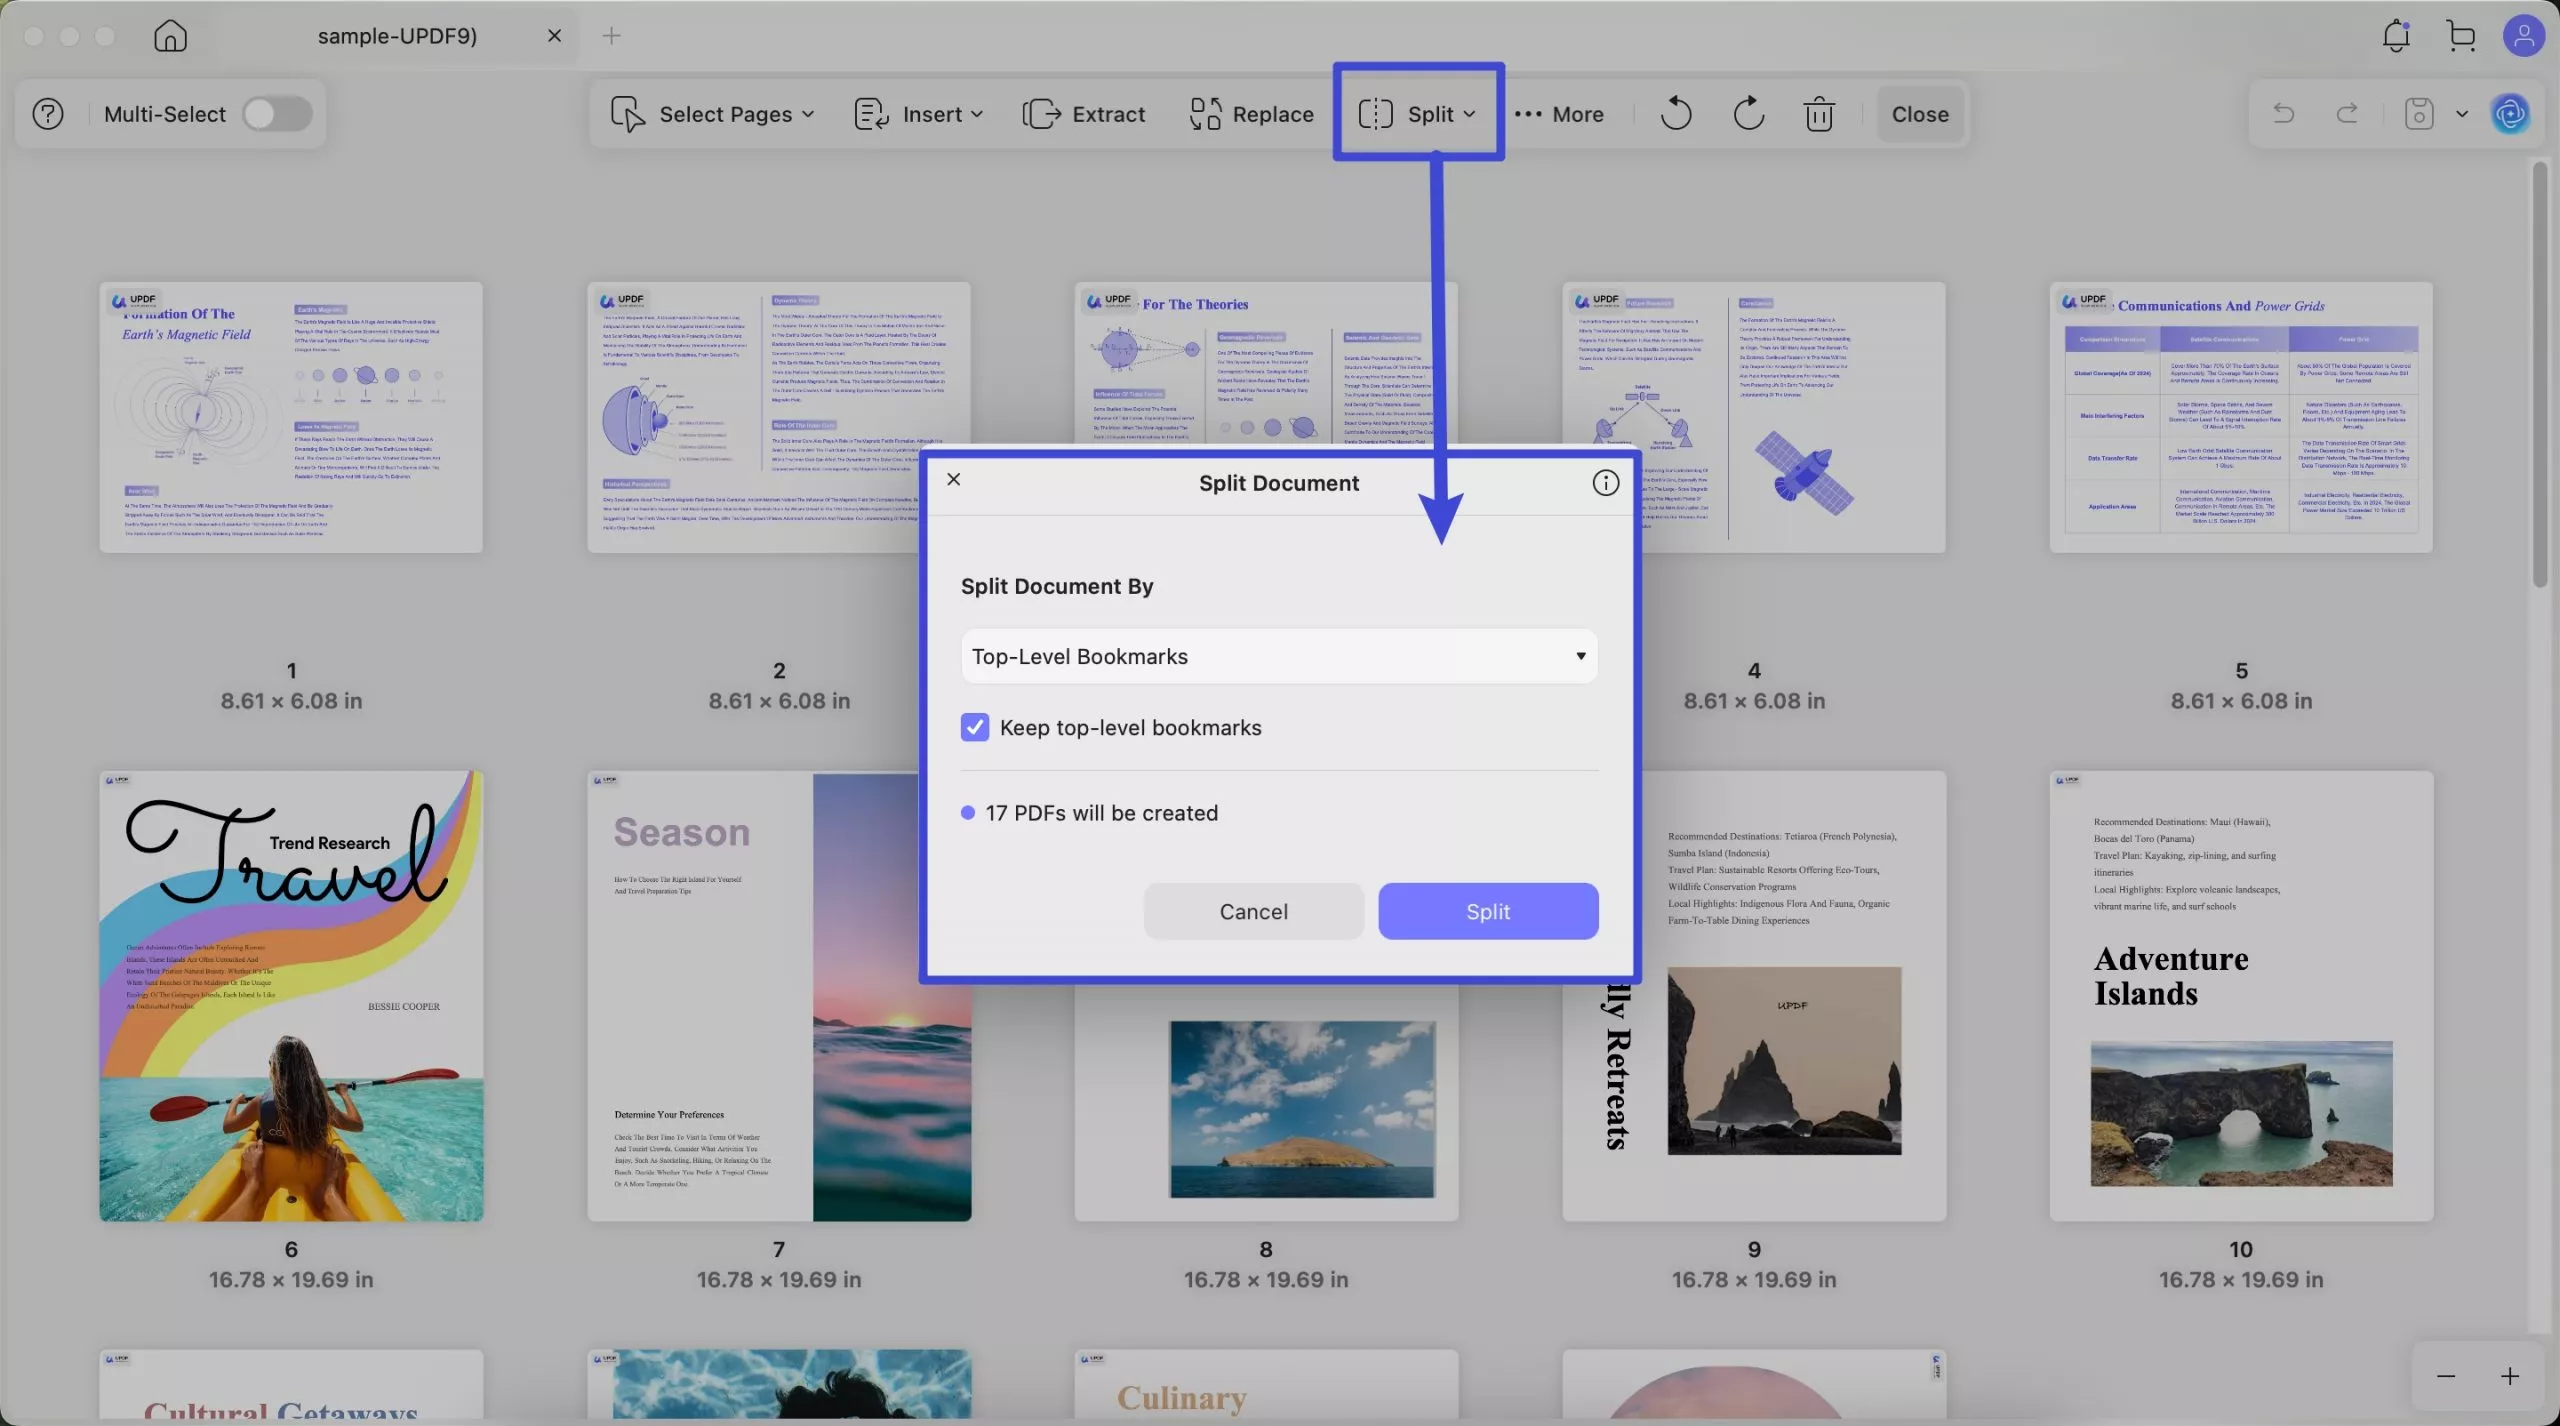Click the help question mark icon
Viewport: 2560px width, 1426px height.
pos(46,113)
